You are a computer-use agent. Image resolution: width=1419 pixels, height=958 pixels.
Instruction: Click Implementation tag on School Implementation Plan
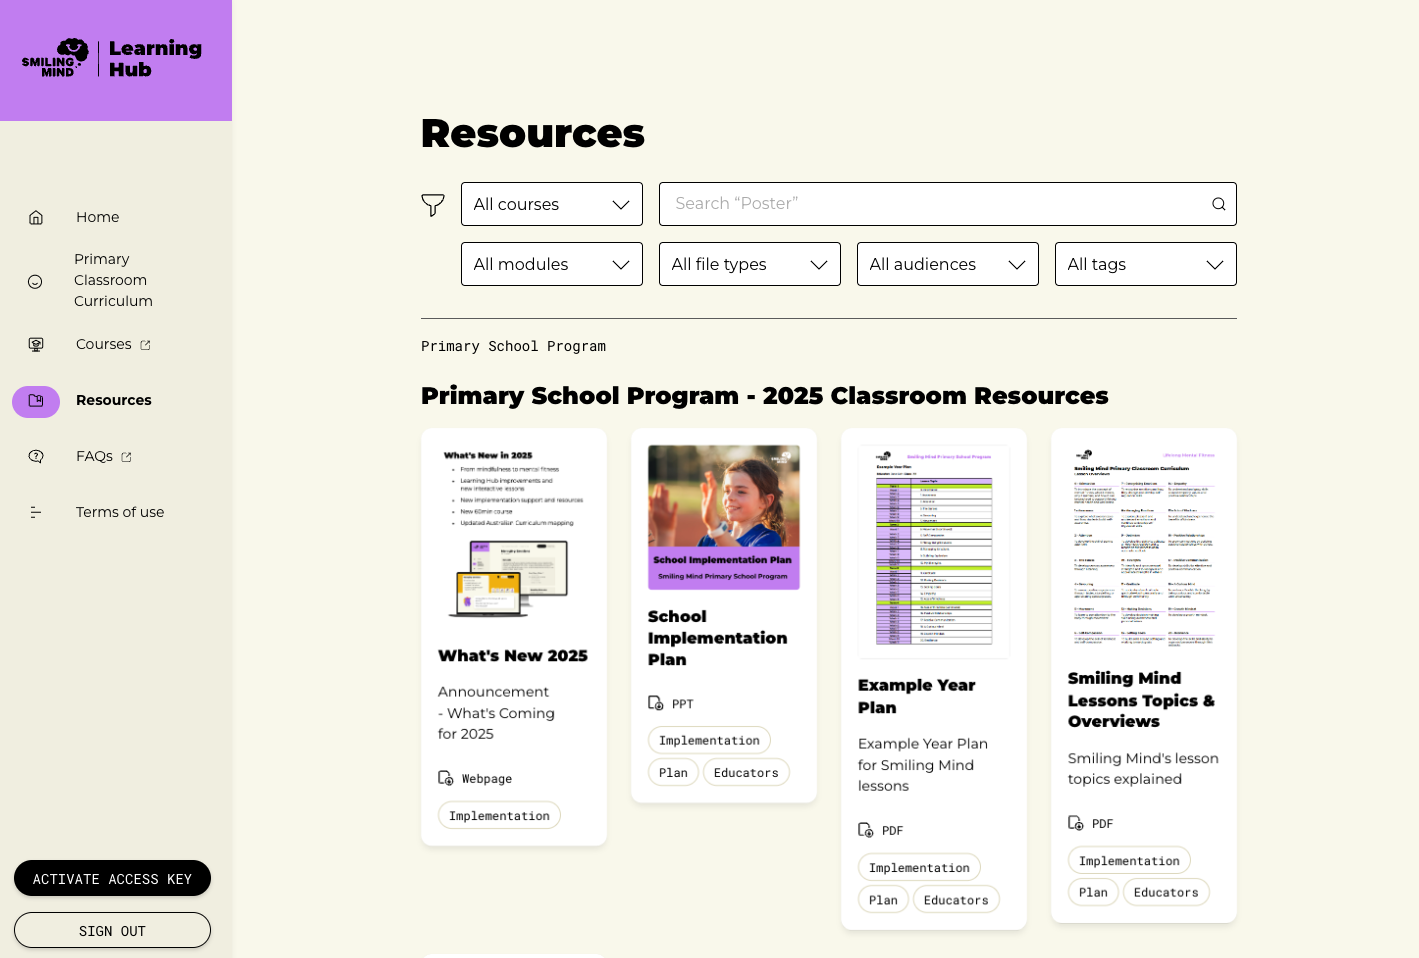(x=709, y=740)
